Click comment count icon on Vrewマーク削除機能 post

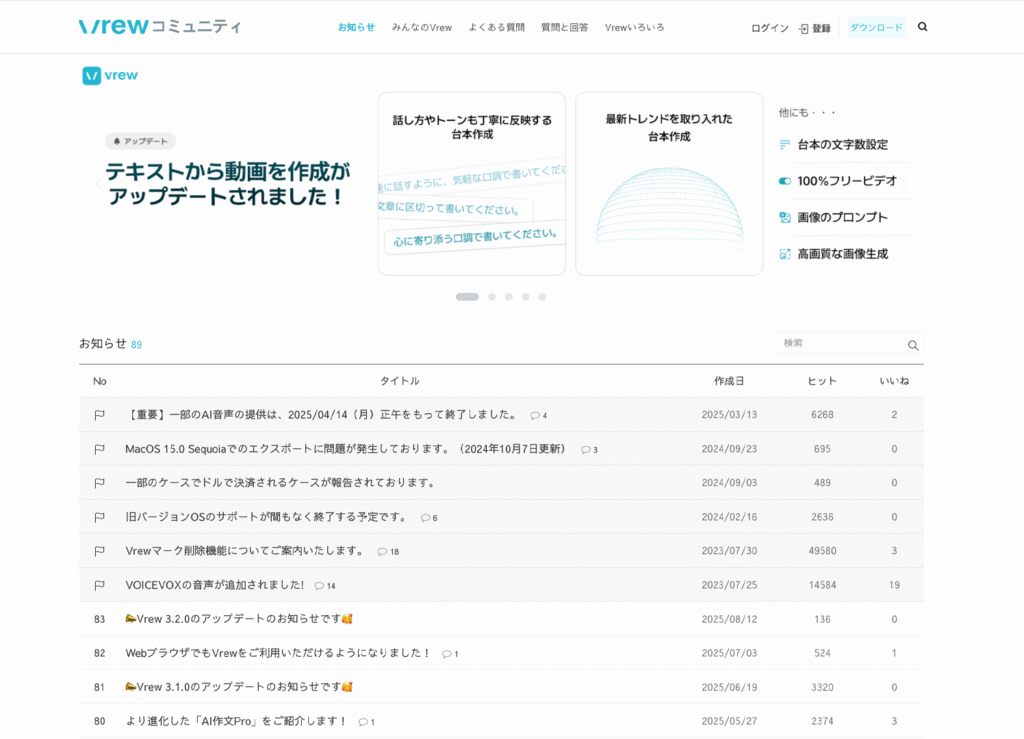click(x=383, y=552)
